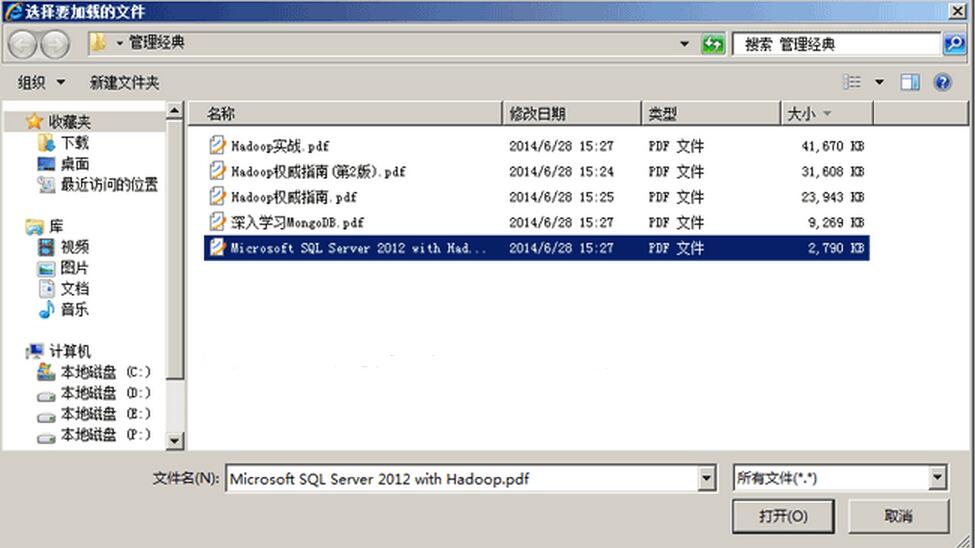
Task: Sort by the 修改日期 column header
Action: (x=571, y=113)
